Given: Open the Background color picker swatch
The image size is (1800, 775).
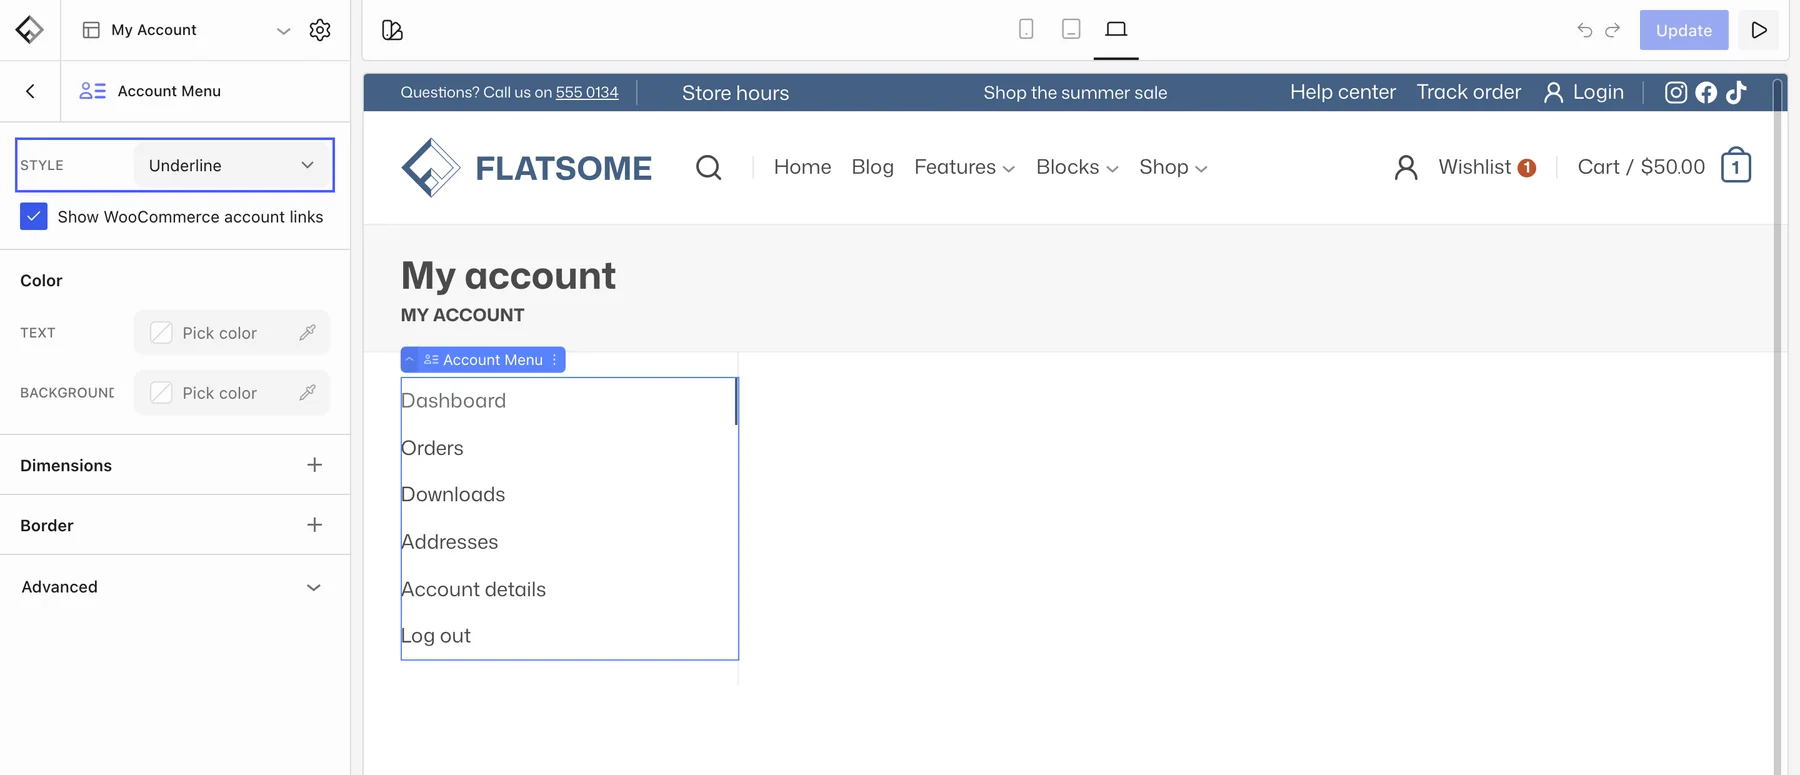Looking at the screenshot, I should pos(161,393).
